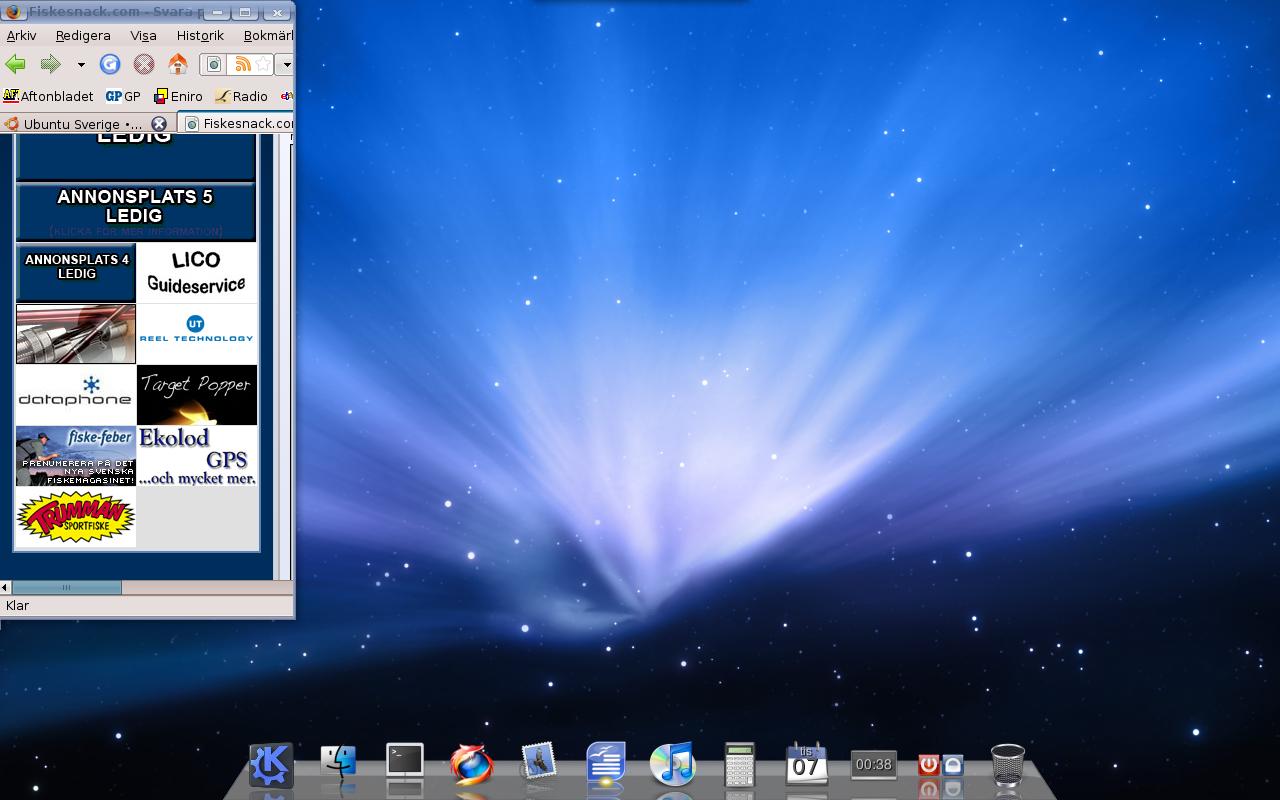Image resolution: width=1280 pixels, height=800 pixels.
Task: Open the address bar dropdown arrow
Action: click(x=286, y=65)
